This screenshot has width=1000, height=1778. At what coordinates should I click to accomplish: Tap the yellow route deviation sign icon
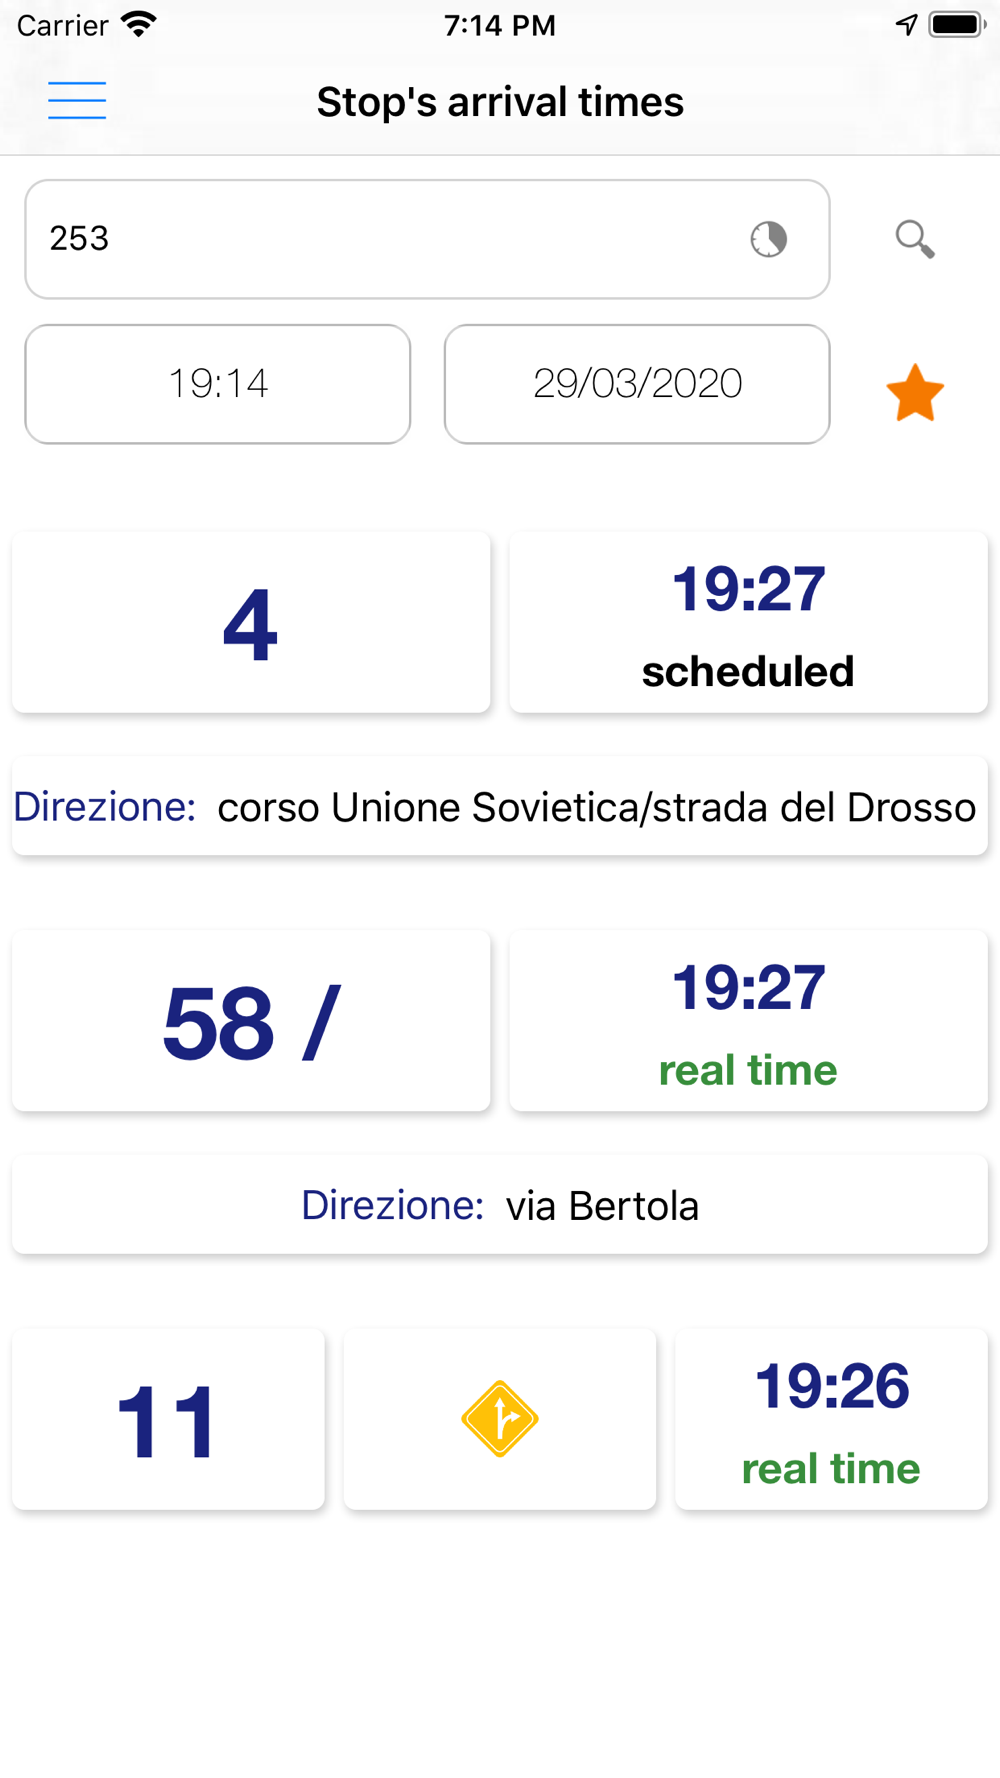coord(500,1419)
